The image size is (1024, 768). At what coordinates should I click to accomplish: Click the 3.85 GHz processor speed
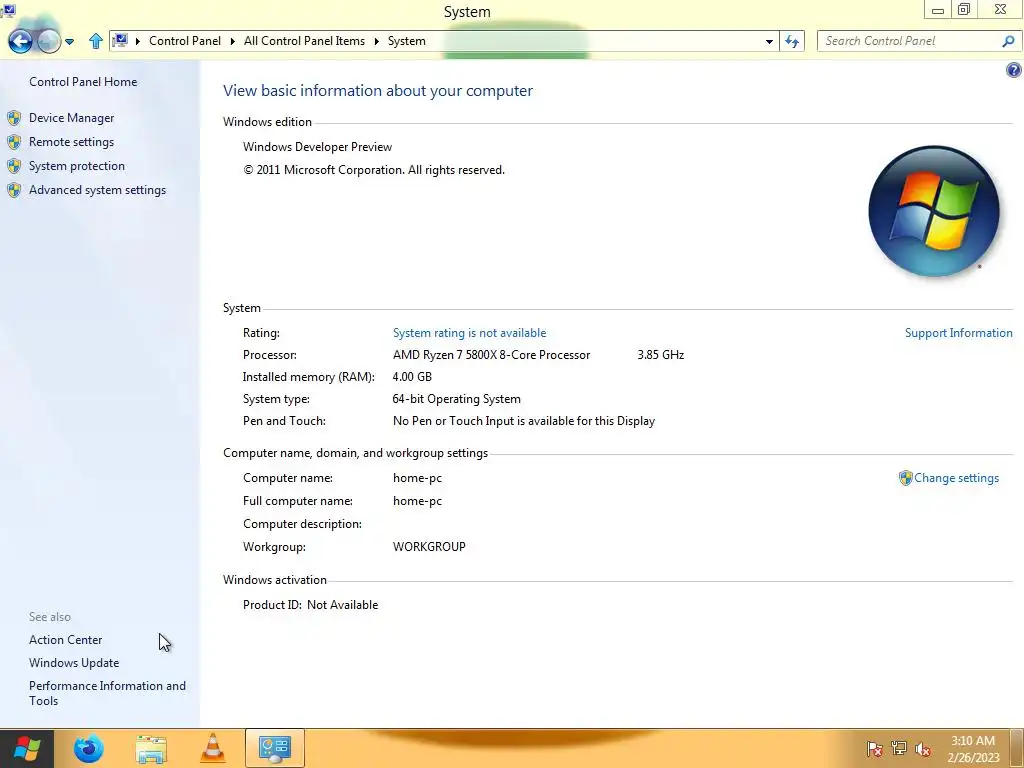click(660, 355)
